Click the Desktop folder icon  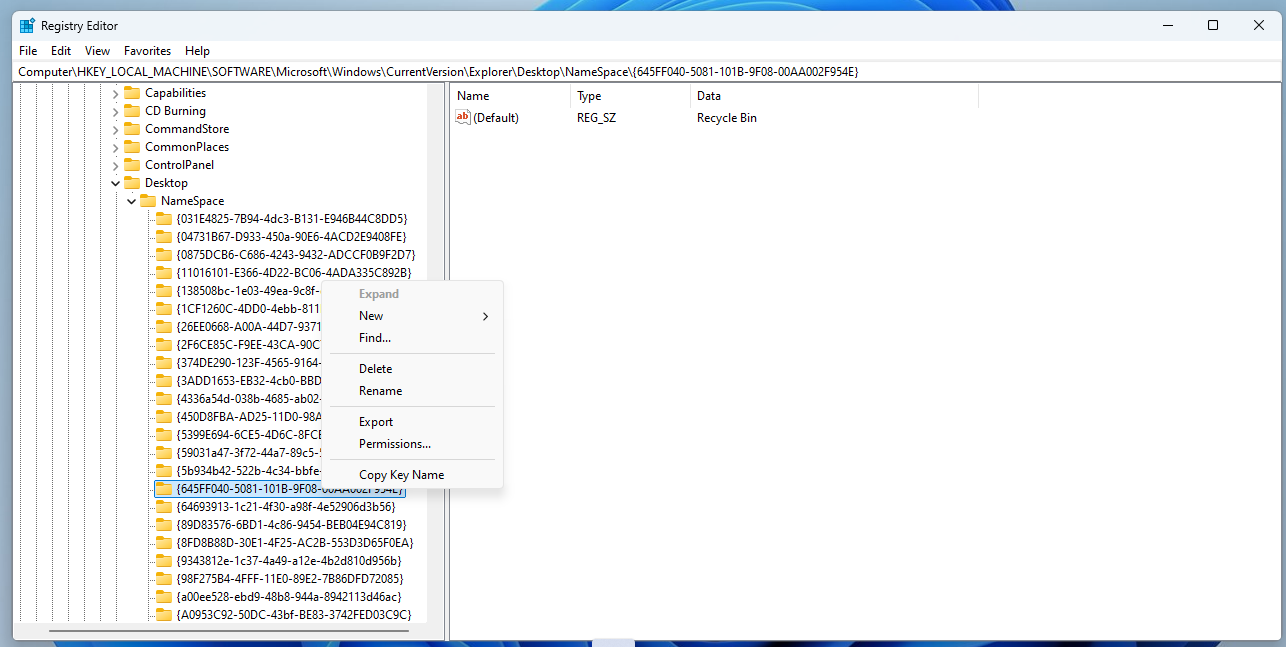pyautogui.click(x=132, y=183)
